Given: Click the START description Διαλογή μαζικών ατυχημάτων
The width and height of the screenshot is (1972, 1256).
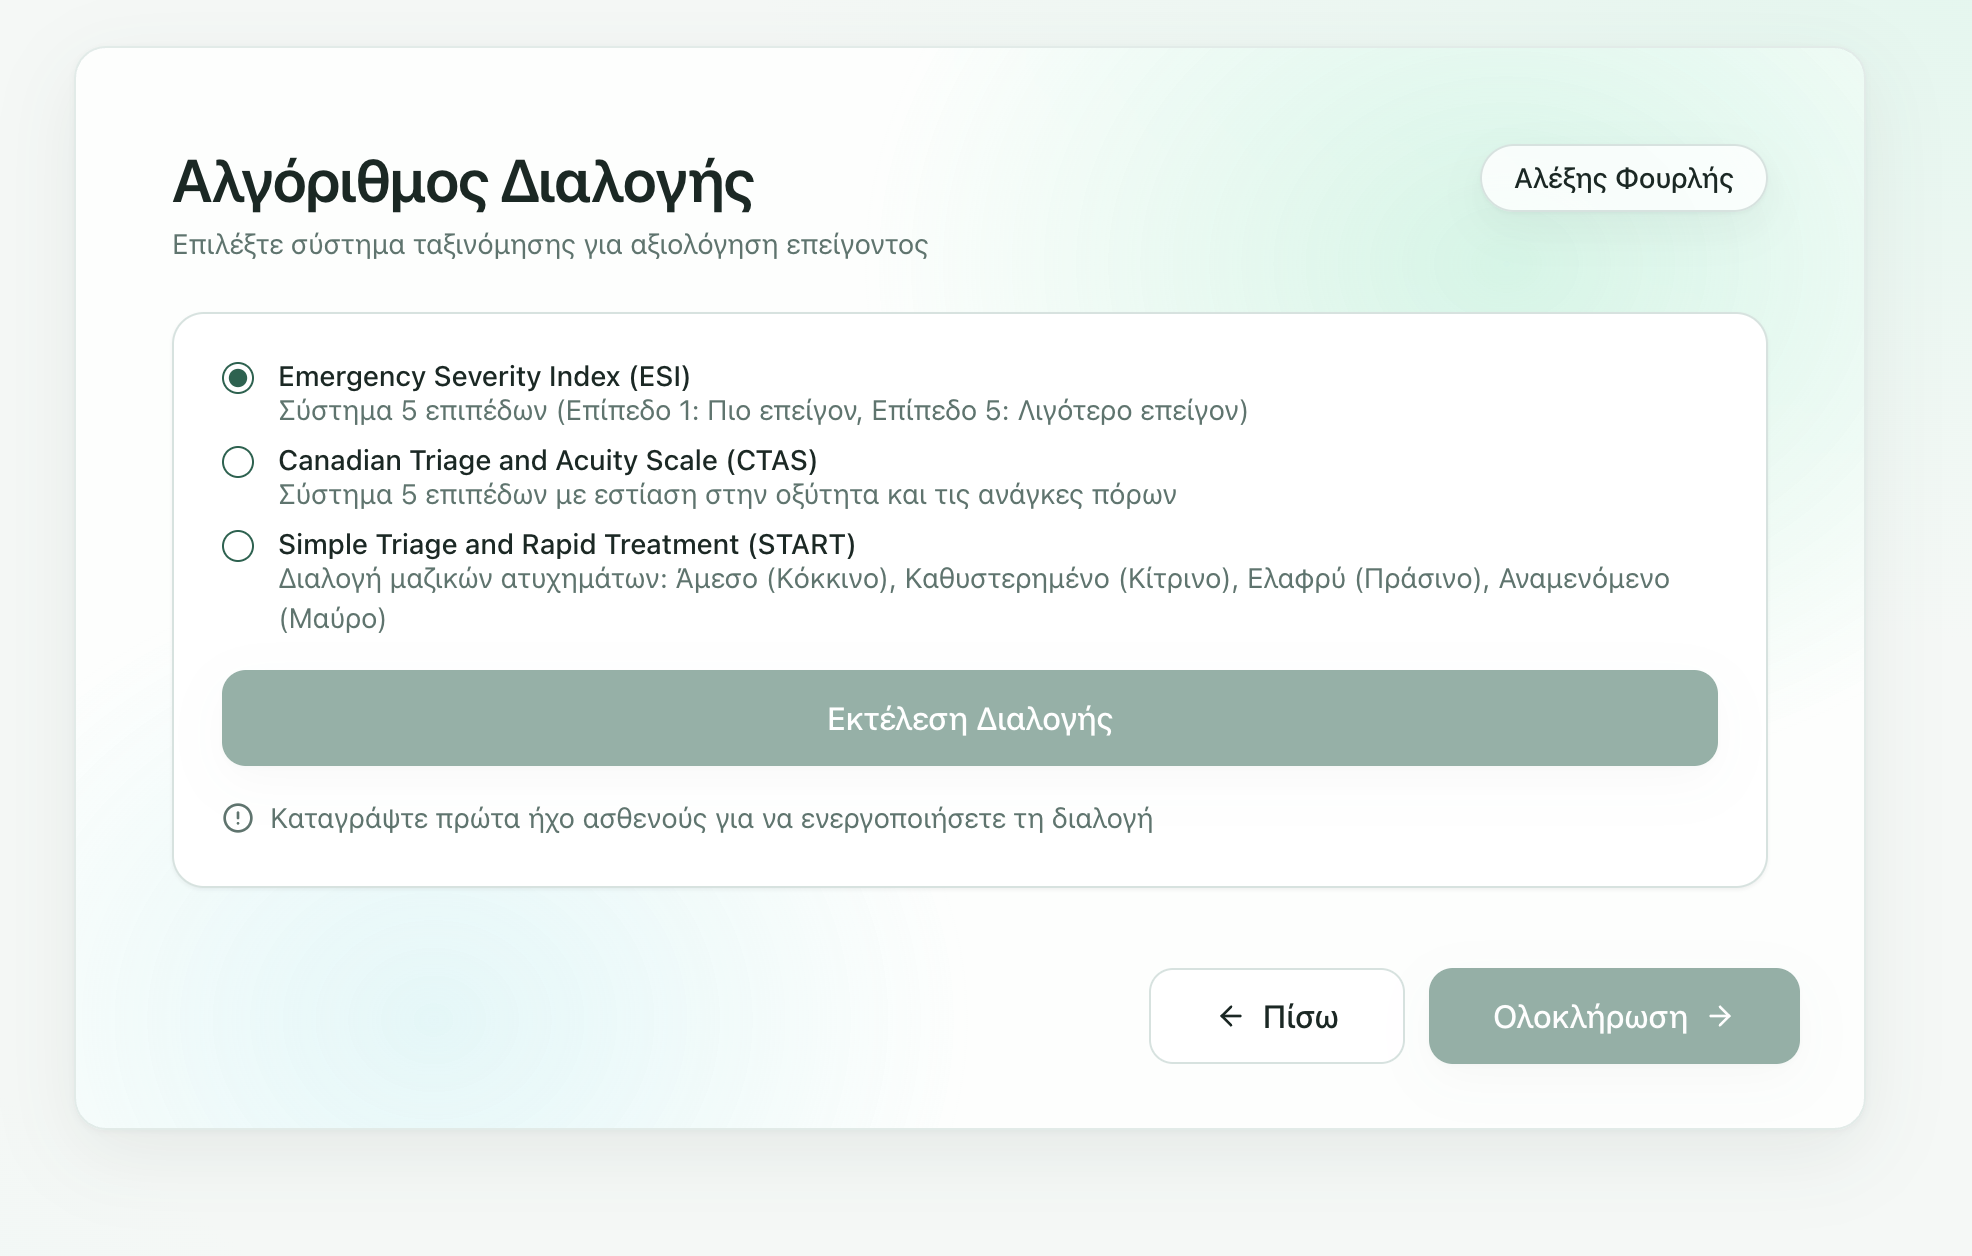Looking at the screenshot, I should point(974,598).
